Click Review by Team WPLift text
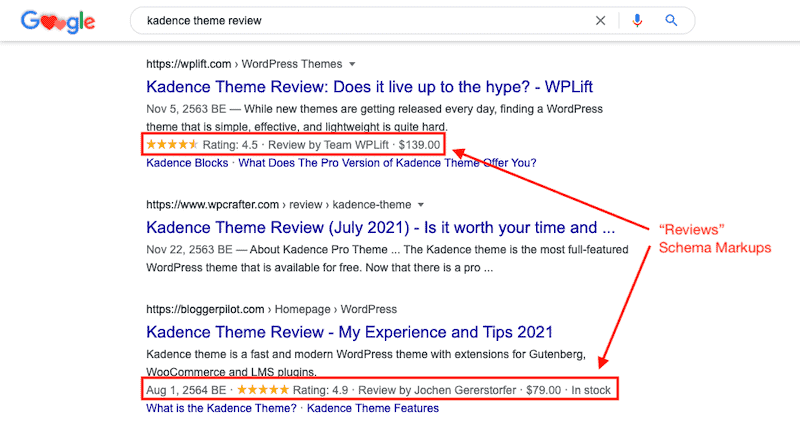The height and width of the screenshot is (435, 800). tap(329, 145)
